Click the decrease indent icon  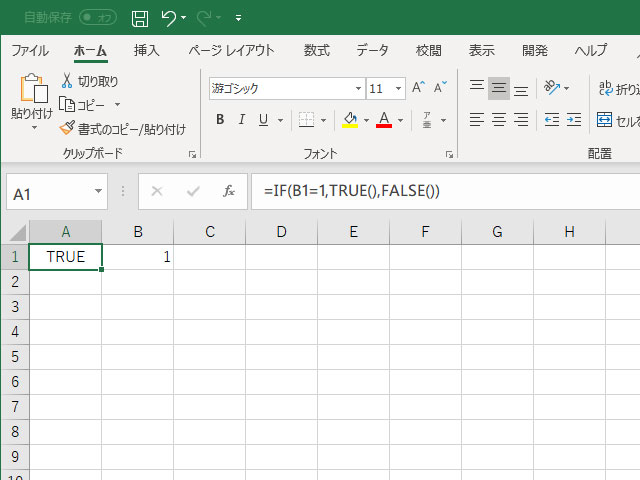tap(552, 120)
